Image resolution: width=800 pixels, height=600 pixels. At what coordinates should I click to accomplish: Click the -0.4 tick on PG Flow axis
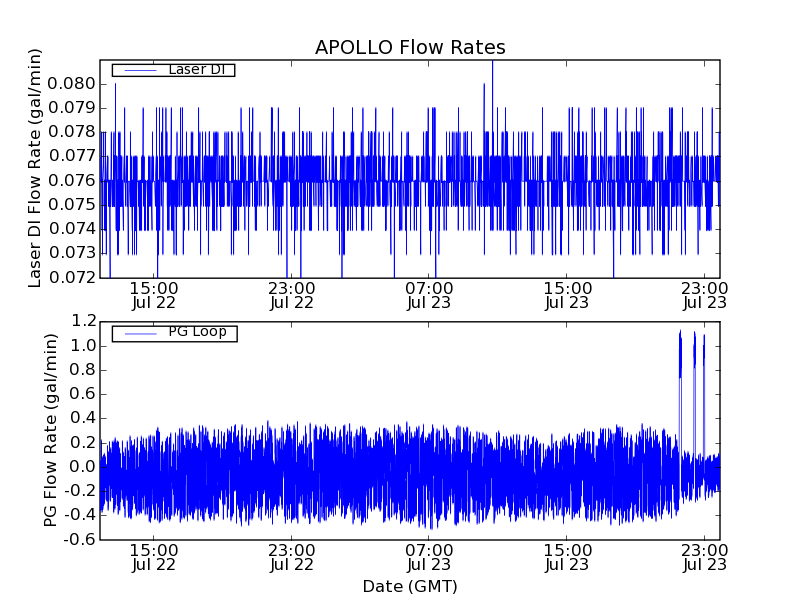click(80, 515)
